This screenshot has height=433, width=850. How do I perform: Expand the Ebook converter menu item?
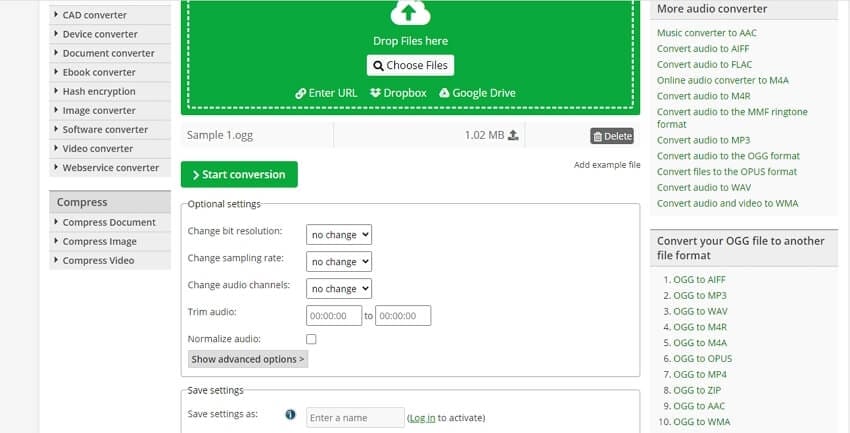(110, 72)
